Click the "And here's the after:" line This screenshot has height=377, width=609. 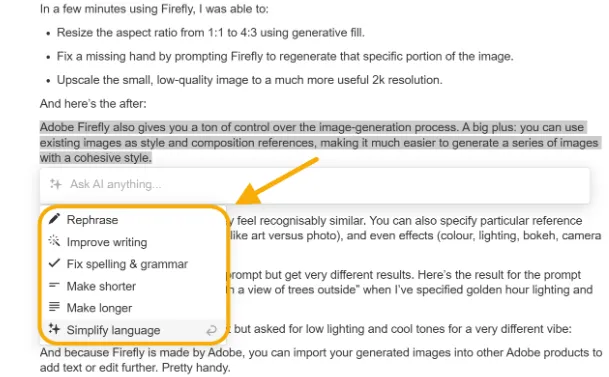(x=93, y=104)
